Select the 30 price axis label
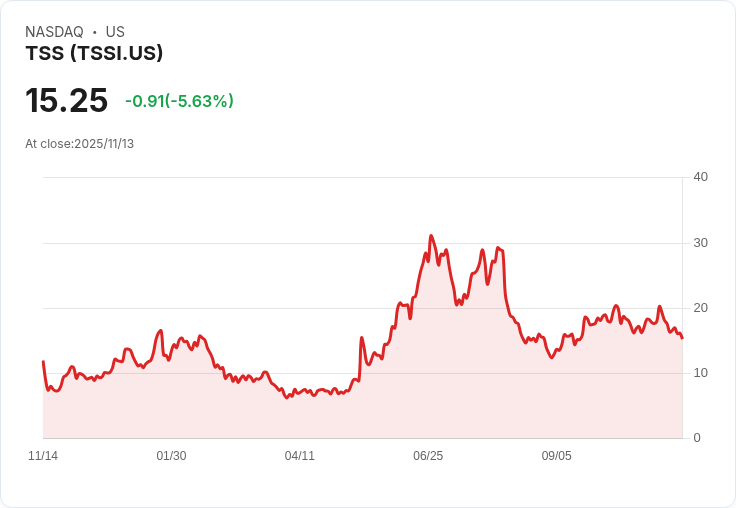 pos(700,243)
